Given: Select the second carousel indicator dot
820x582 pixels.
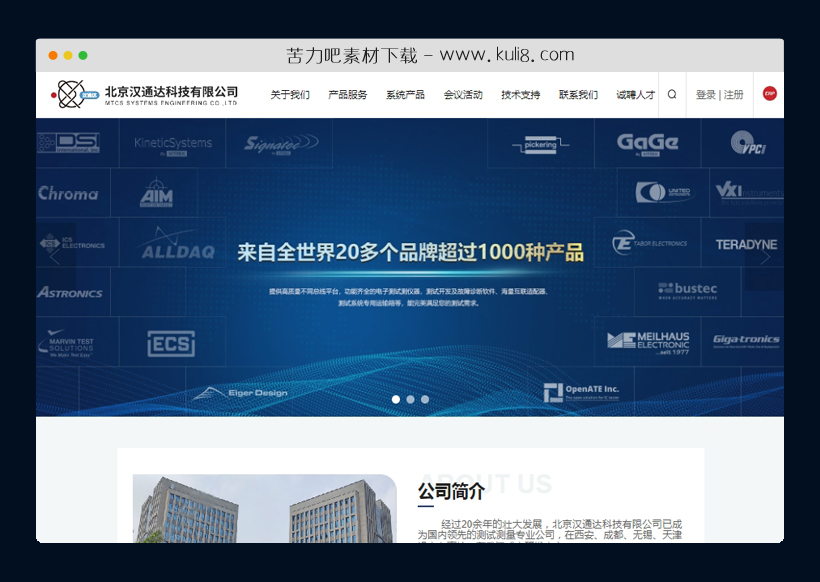Looking at the screenshot, I should (409, 398).
